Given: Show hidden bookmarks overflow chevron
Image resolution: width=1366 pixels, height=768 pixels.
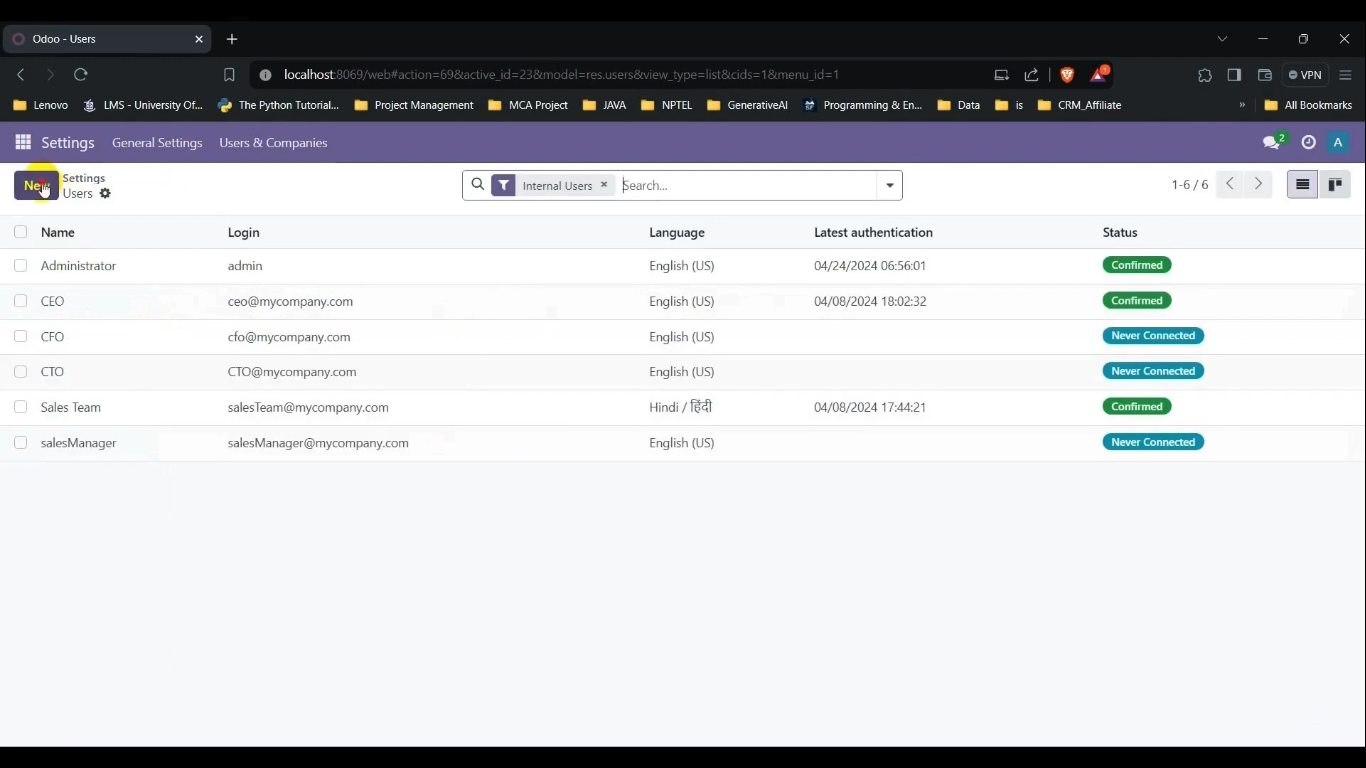Looking at the screenshot, I should (x=1242, y=105).
